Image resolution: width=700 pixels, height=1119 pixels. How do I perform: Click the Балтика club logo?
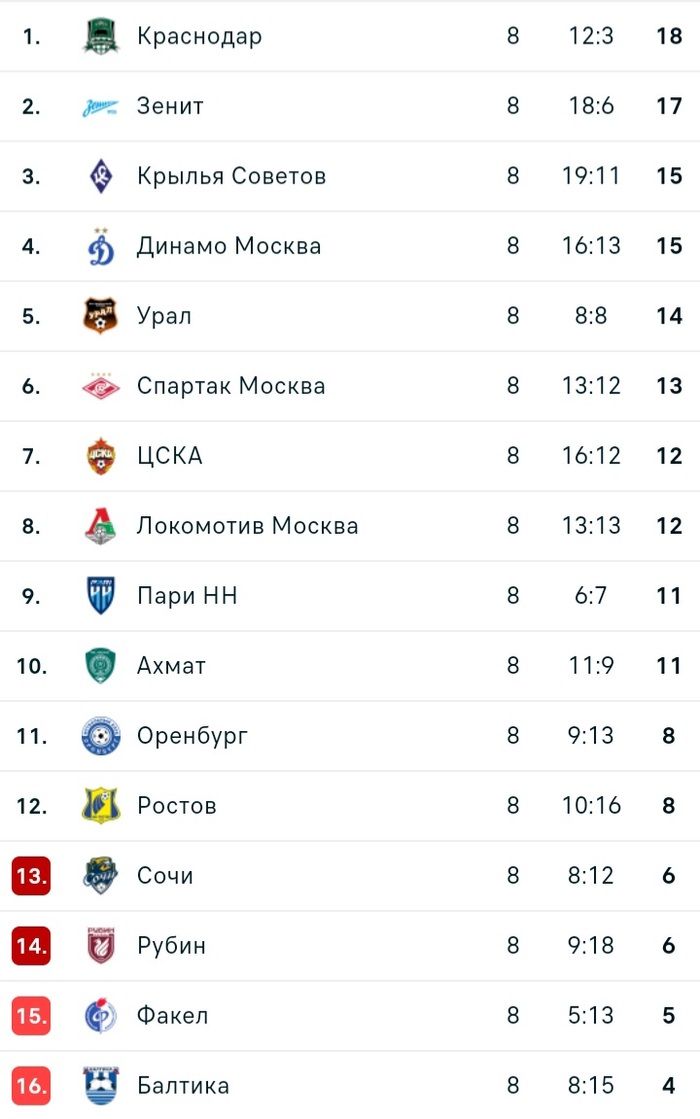tap(100, 1086)
